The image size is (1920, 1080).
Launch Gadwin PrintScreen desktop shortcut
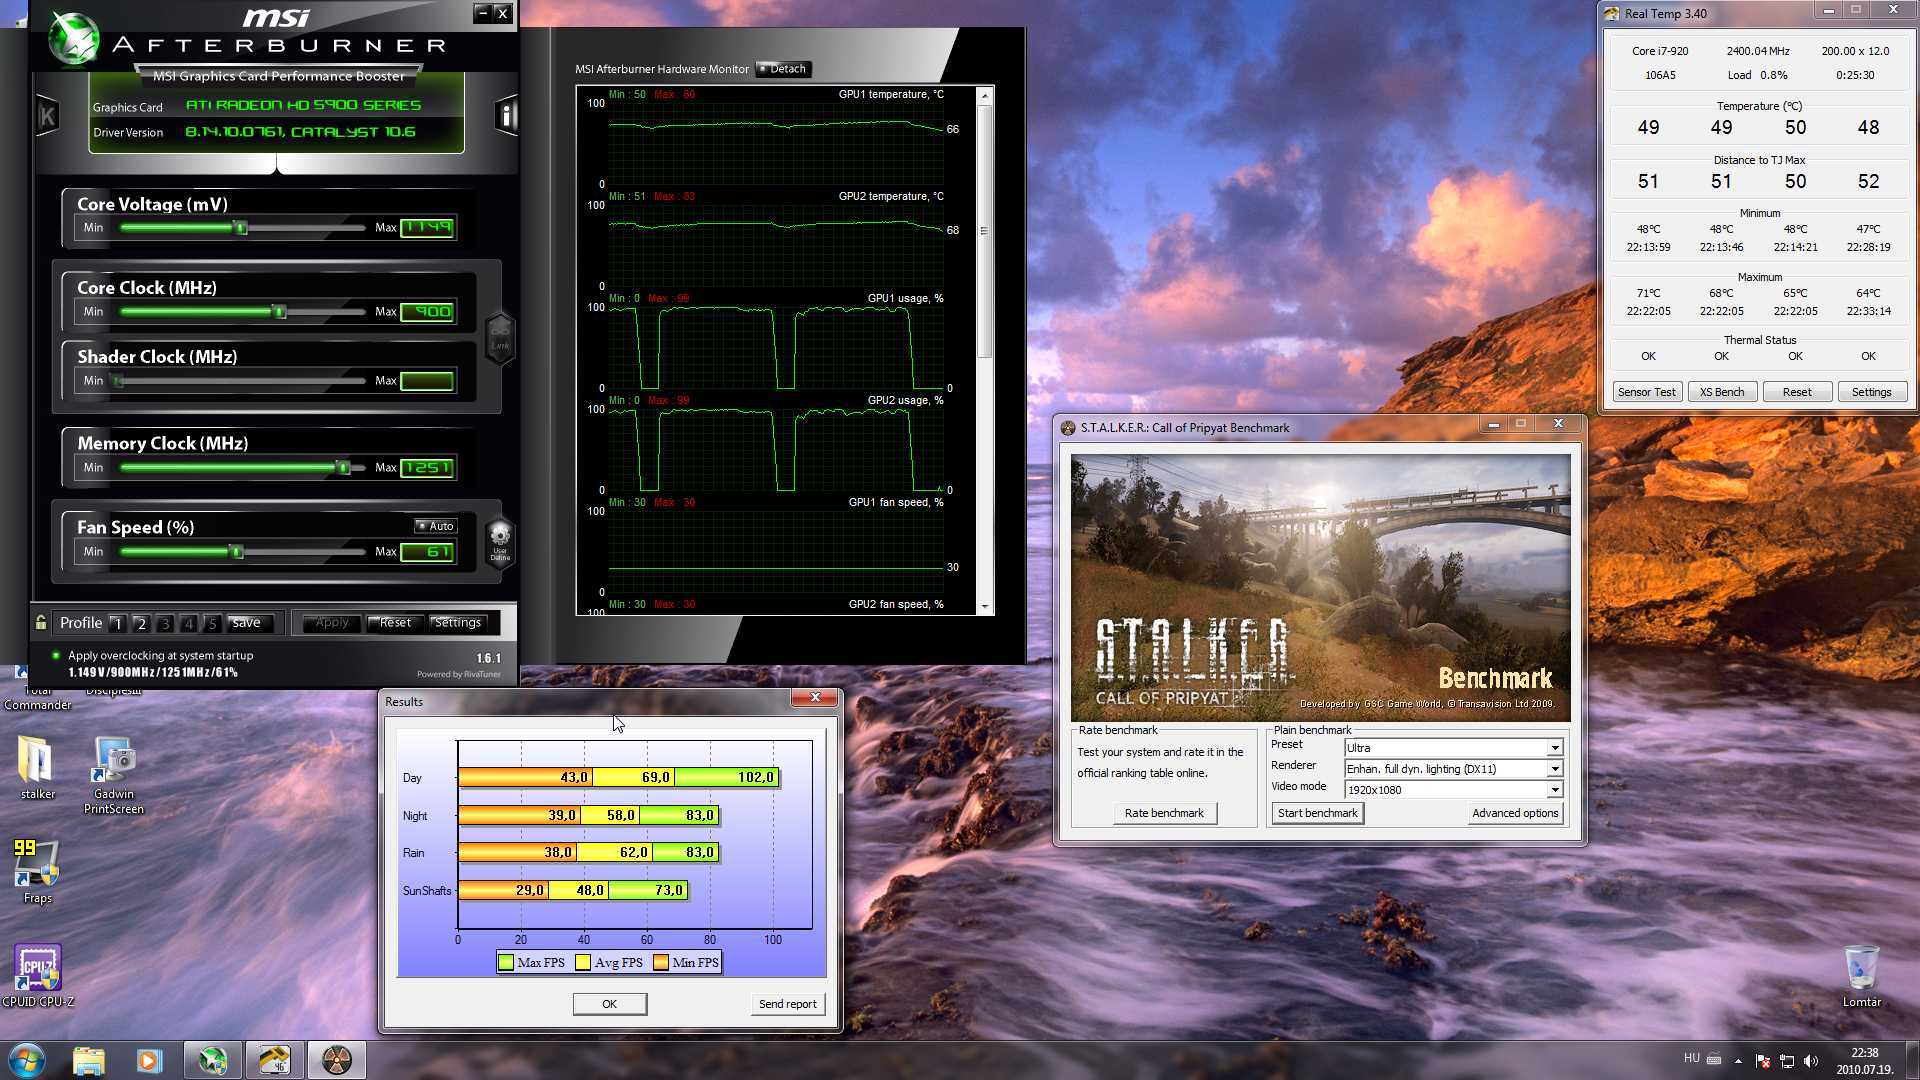[114, 775]
